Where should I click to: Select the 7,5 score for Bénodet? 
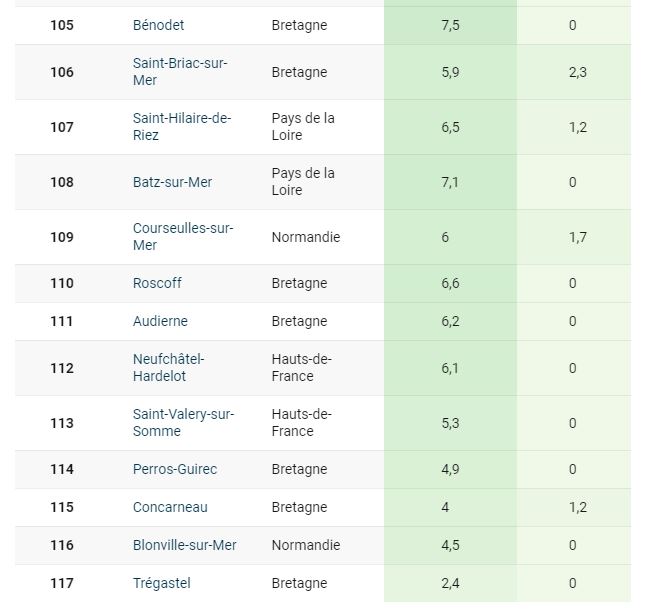click(450, 25)
